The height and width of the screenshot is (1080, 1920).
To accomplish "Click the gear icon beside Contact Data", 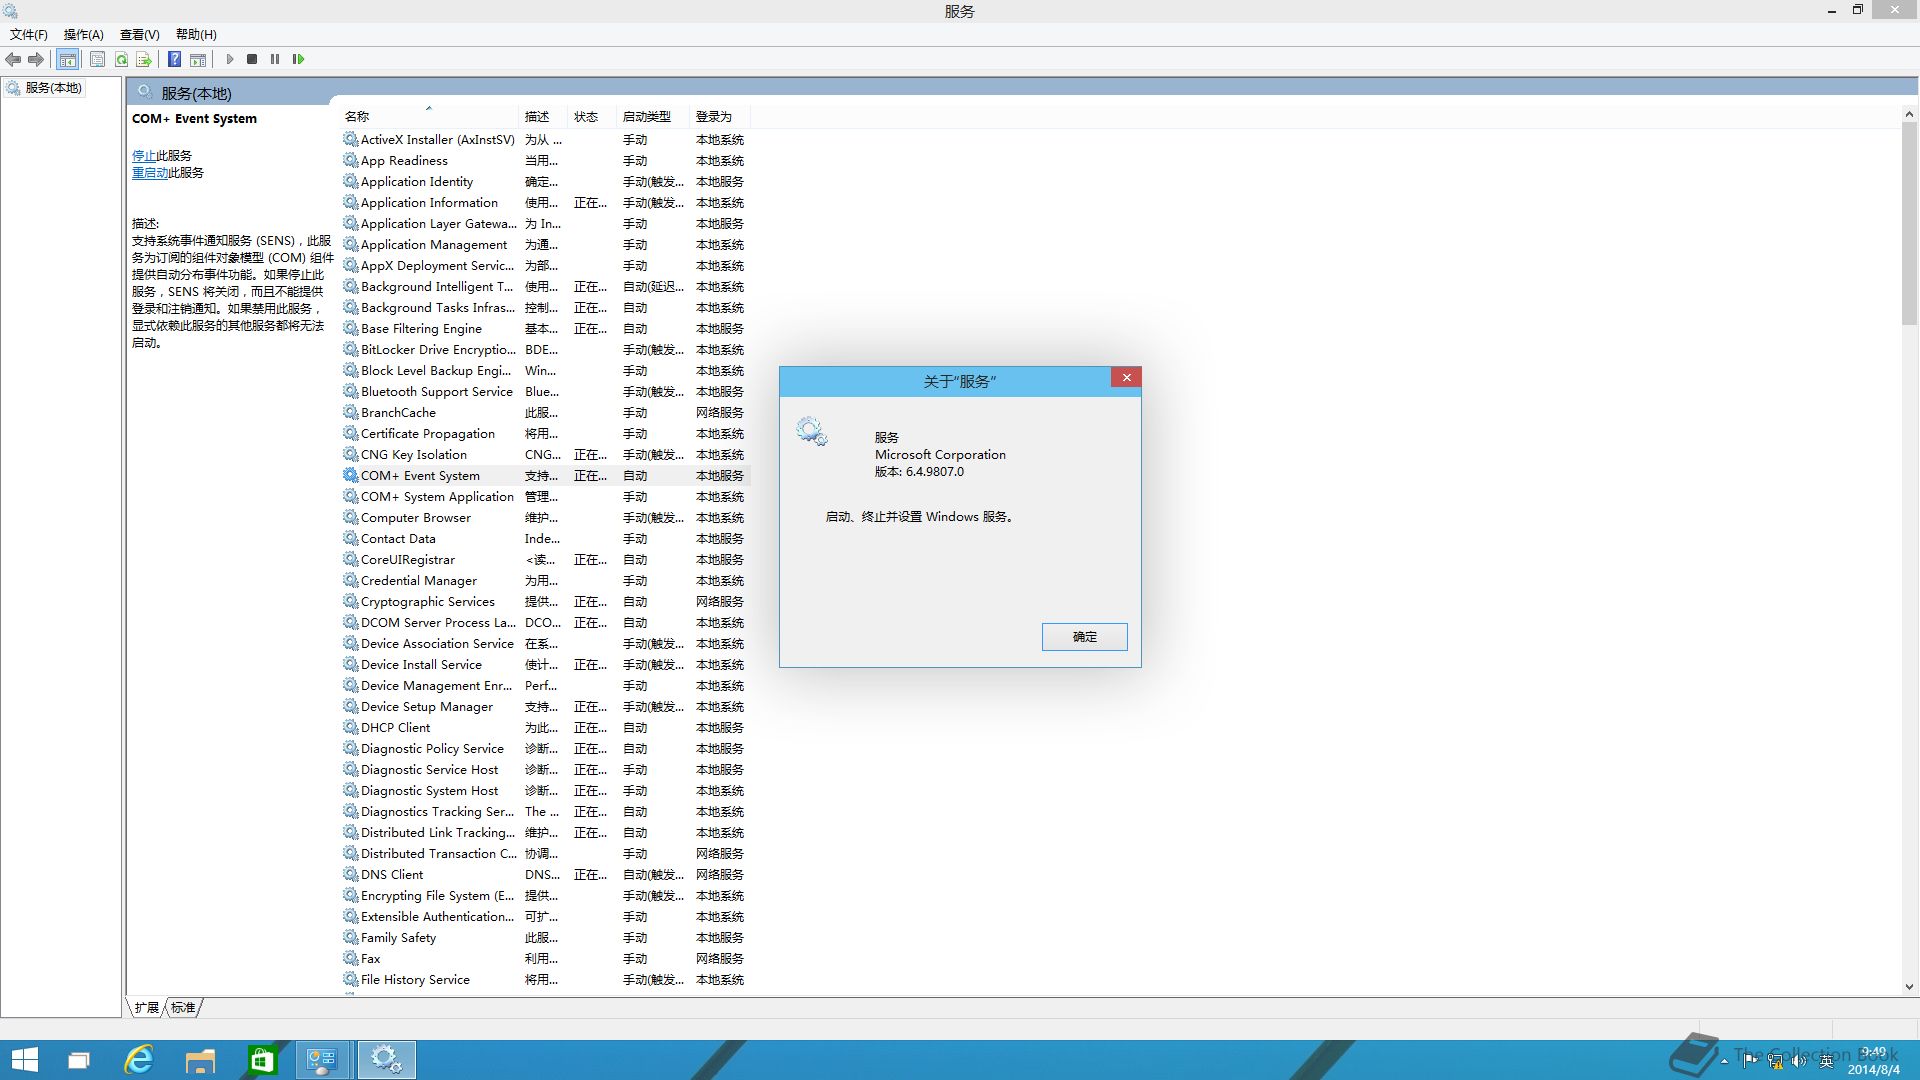I will pyautogui.click(x=350, y=538).
